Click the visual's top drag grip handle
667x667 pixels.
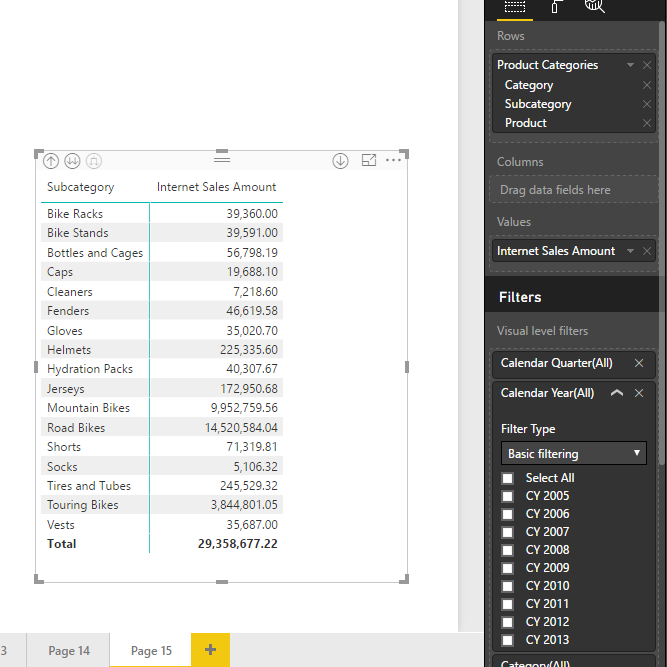[x=222, y=160]
